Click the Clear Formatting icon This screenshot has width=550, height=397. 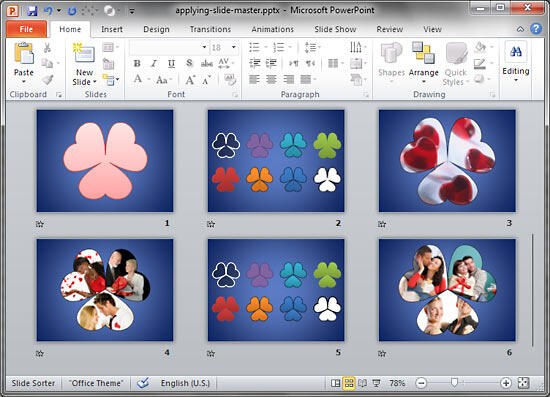pos(230,80)
